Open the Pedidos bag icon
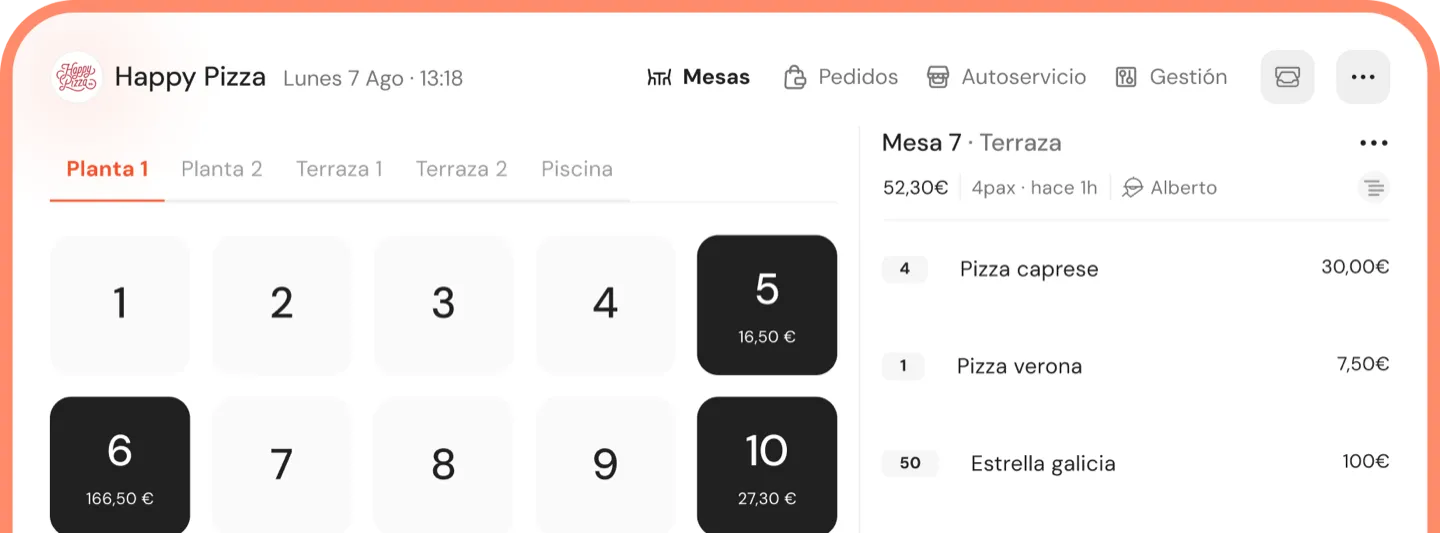This screenshot has width=1440, height=533. [795, 77]
